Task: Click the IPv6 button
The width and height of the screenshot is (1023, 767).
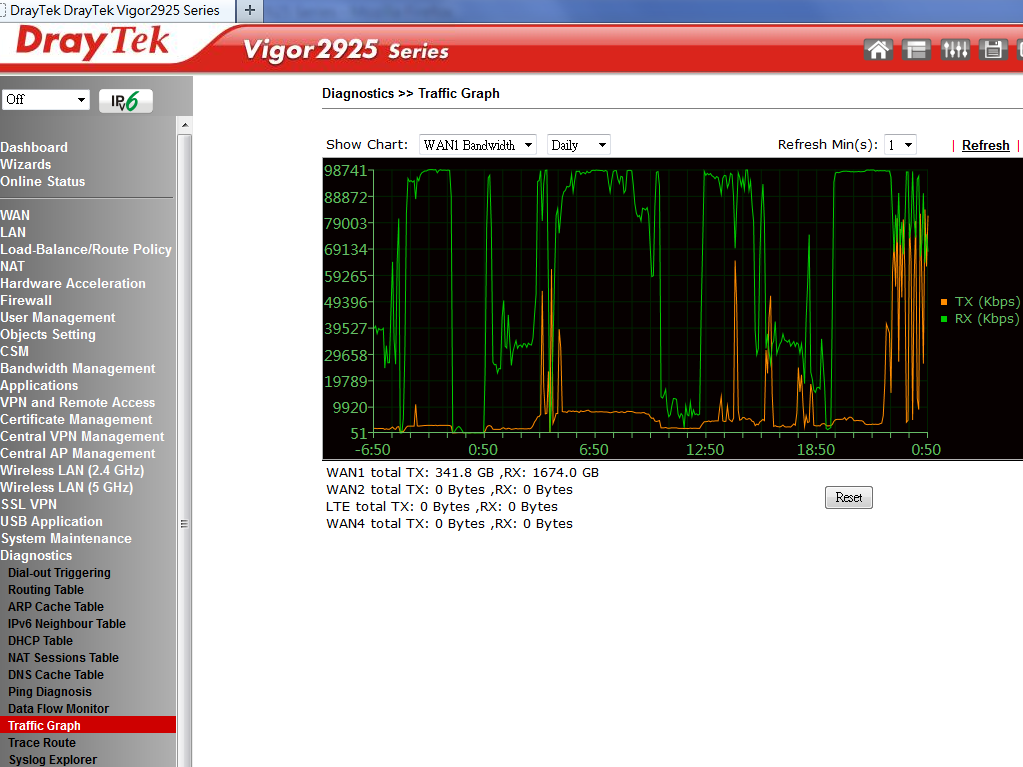Action: click(x=125, y=100)
